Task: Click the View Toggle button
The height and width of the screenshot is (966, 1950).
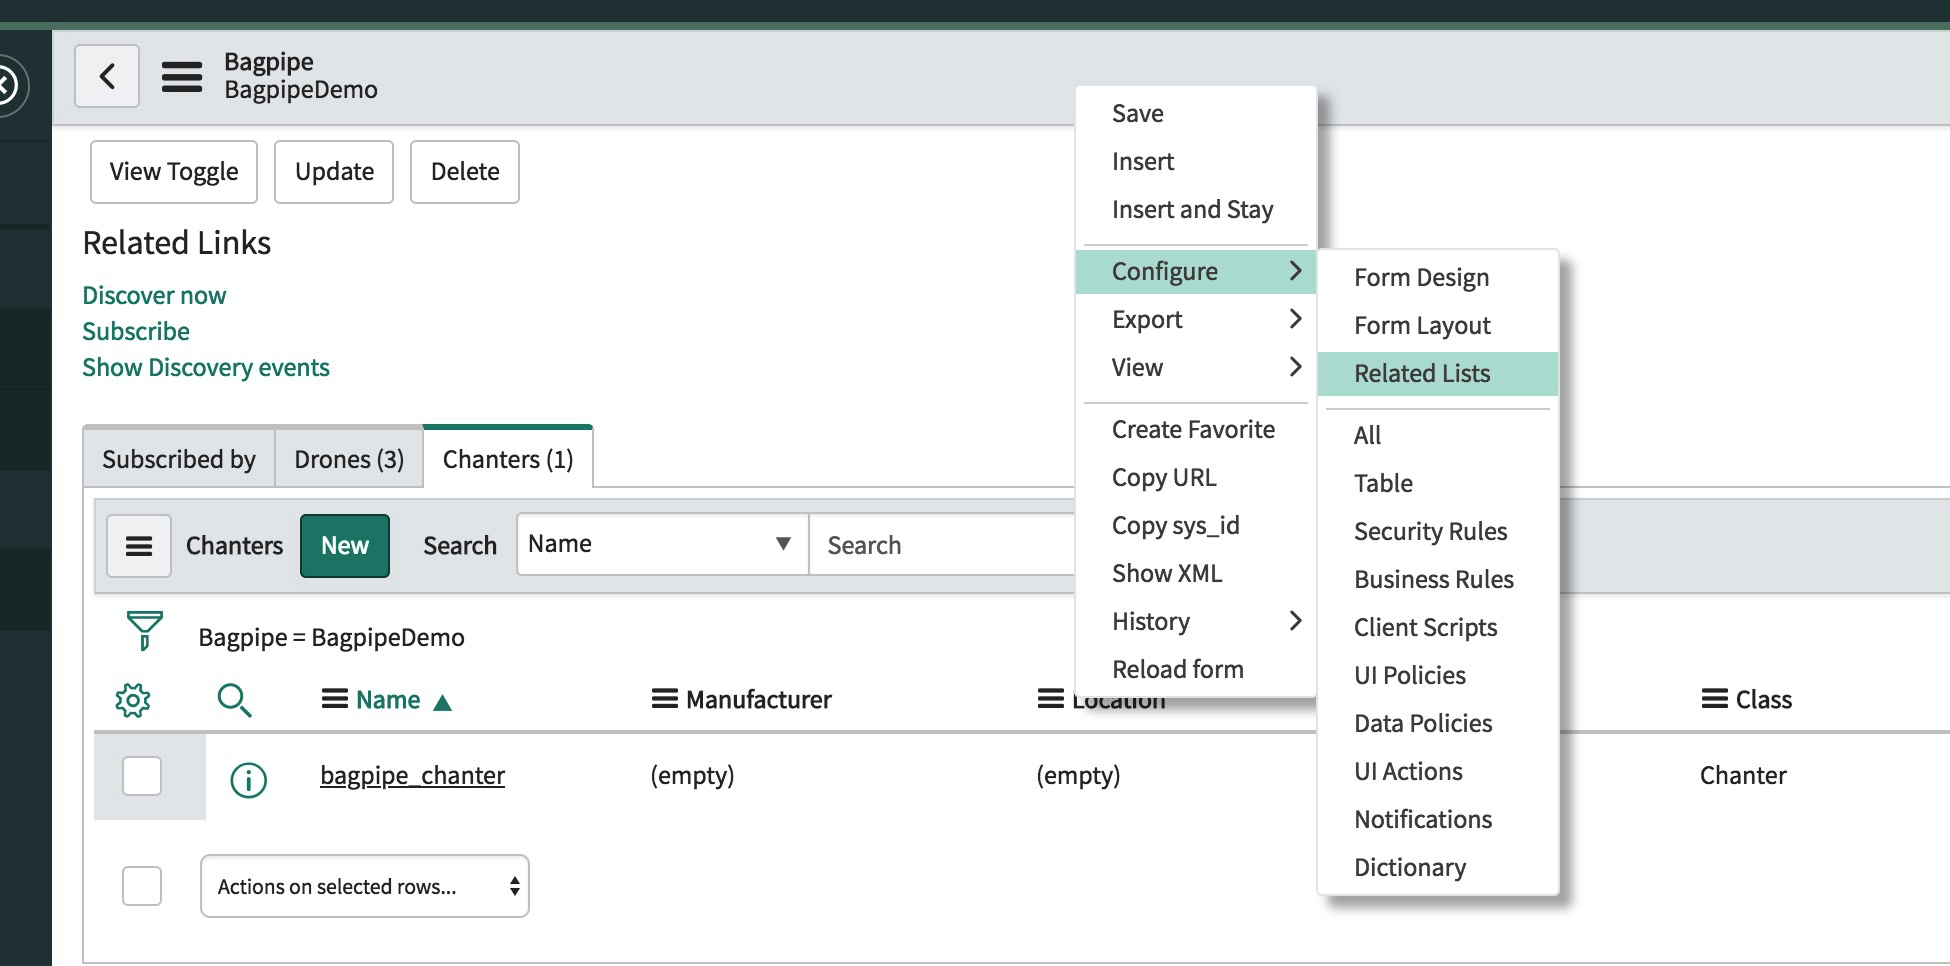Action: click(174, 172)
